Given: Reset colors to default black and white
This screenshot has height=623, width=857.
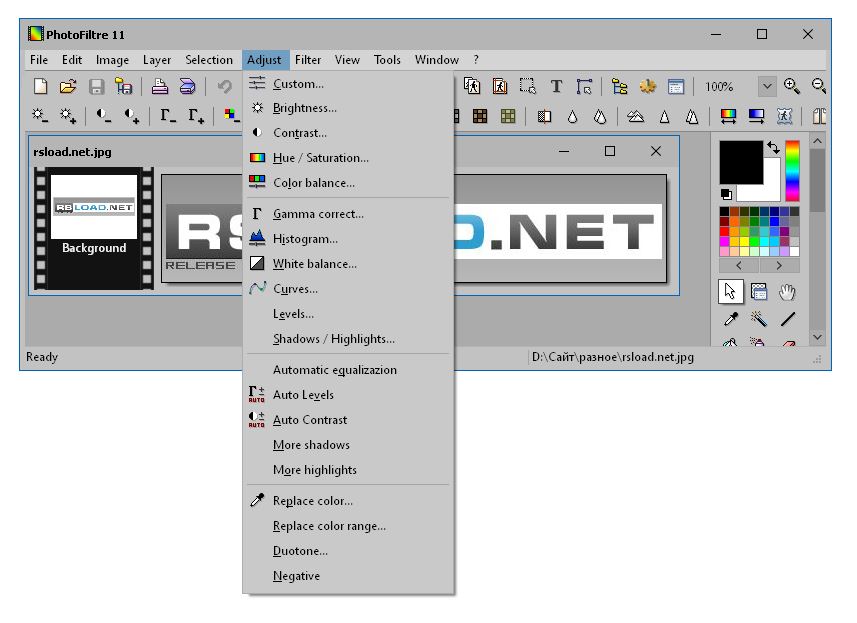Looking at the screenshot, I should tap(727, 194).
